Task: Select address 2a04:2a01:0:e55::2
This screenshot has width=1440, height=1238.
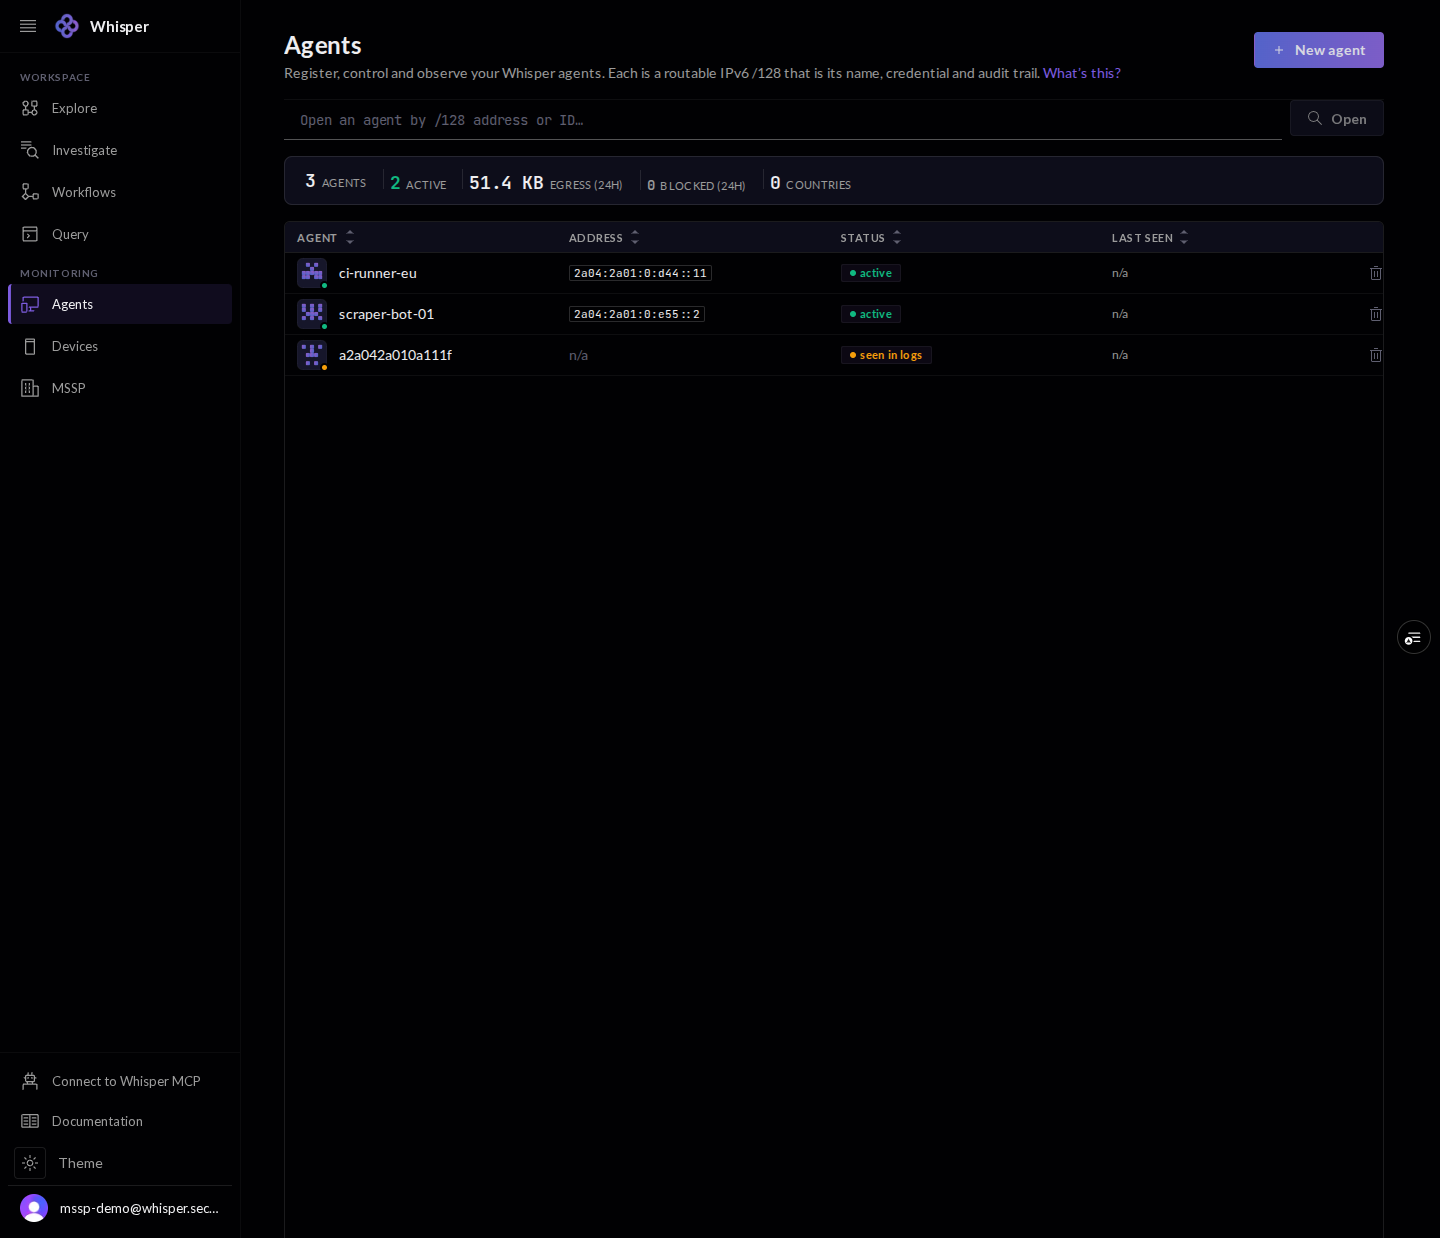Action: tap(637, 314)
